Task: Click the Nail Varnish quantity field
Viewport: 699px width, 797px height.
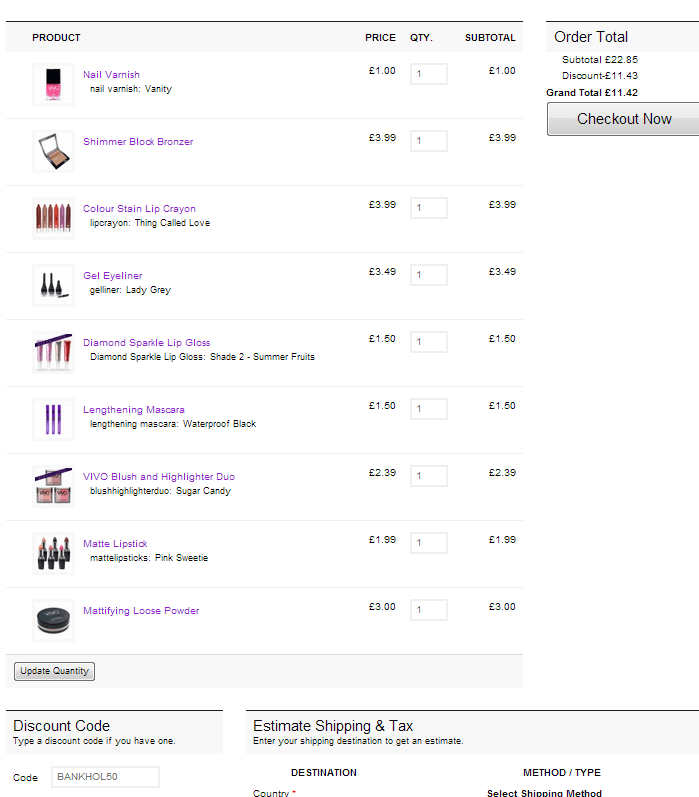Action: point(428,74)
